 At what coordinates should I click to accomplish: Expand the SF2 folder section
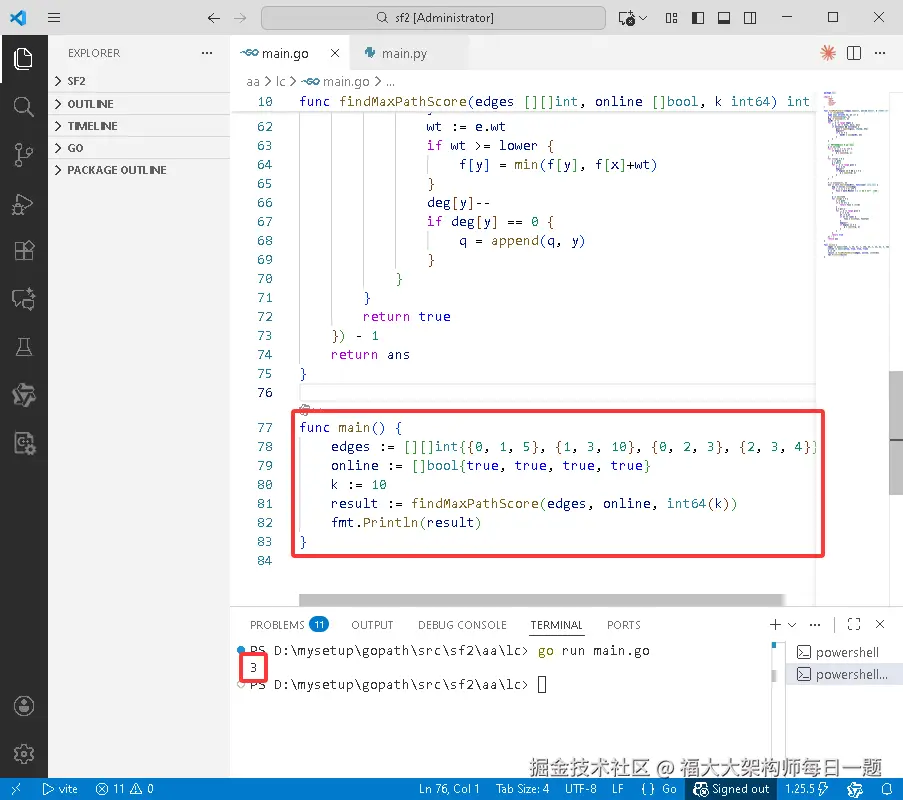click(139, 81)
